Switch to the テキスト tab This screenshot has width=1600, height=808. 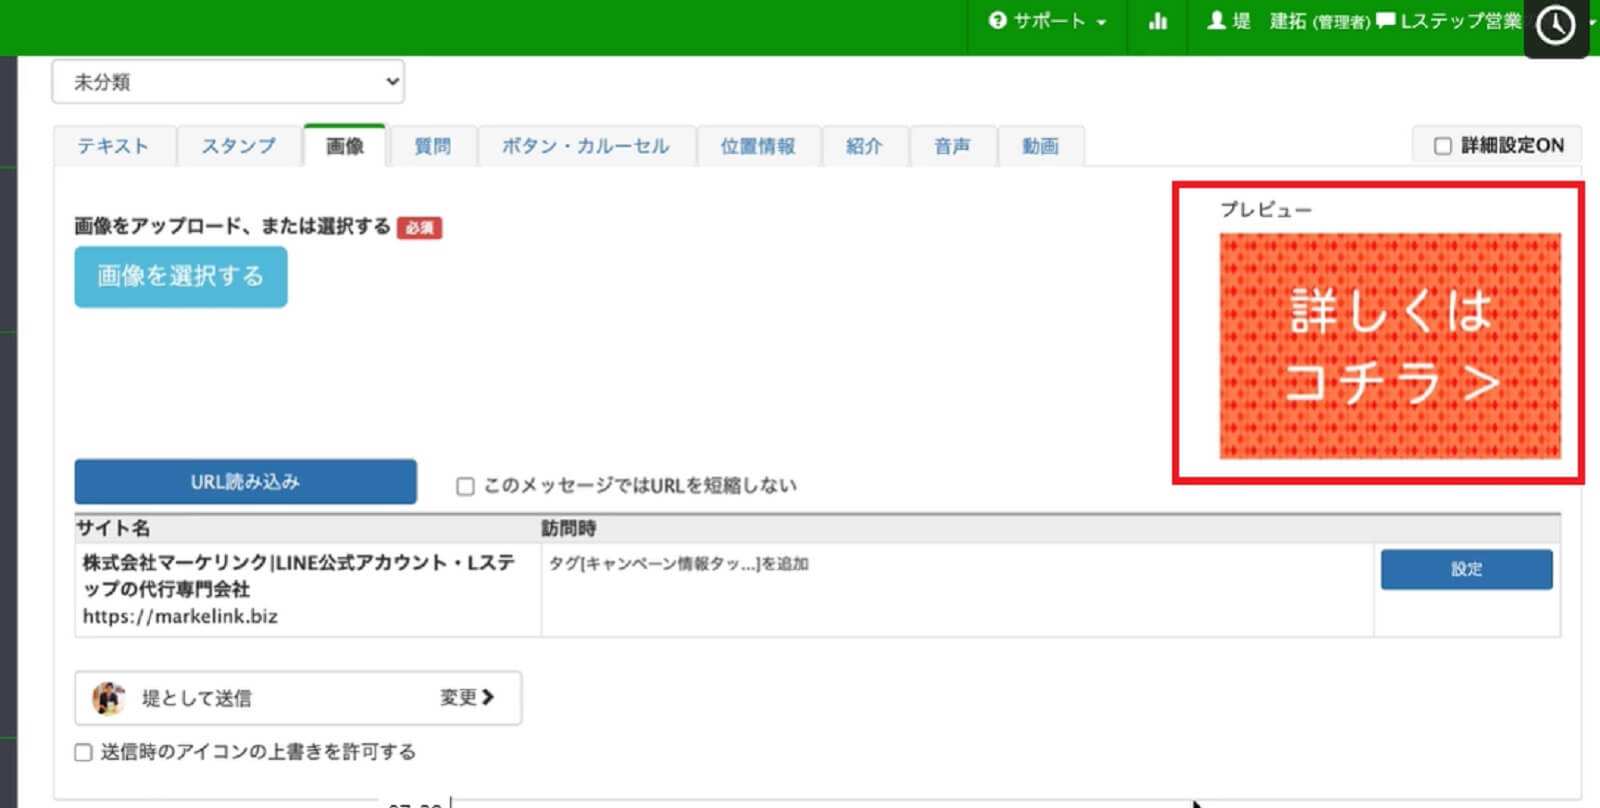point(113,146)
